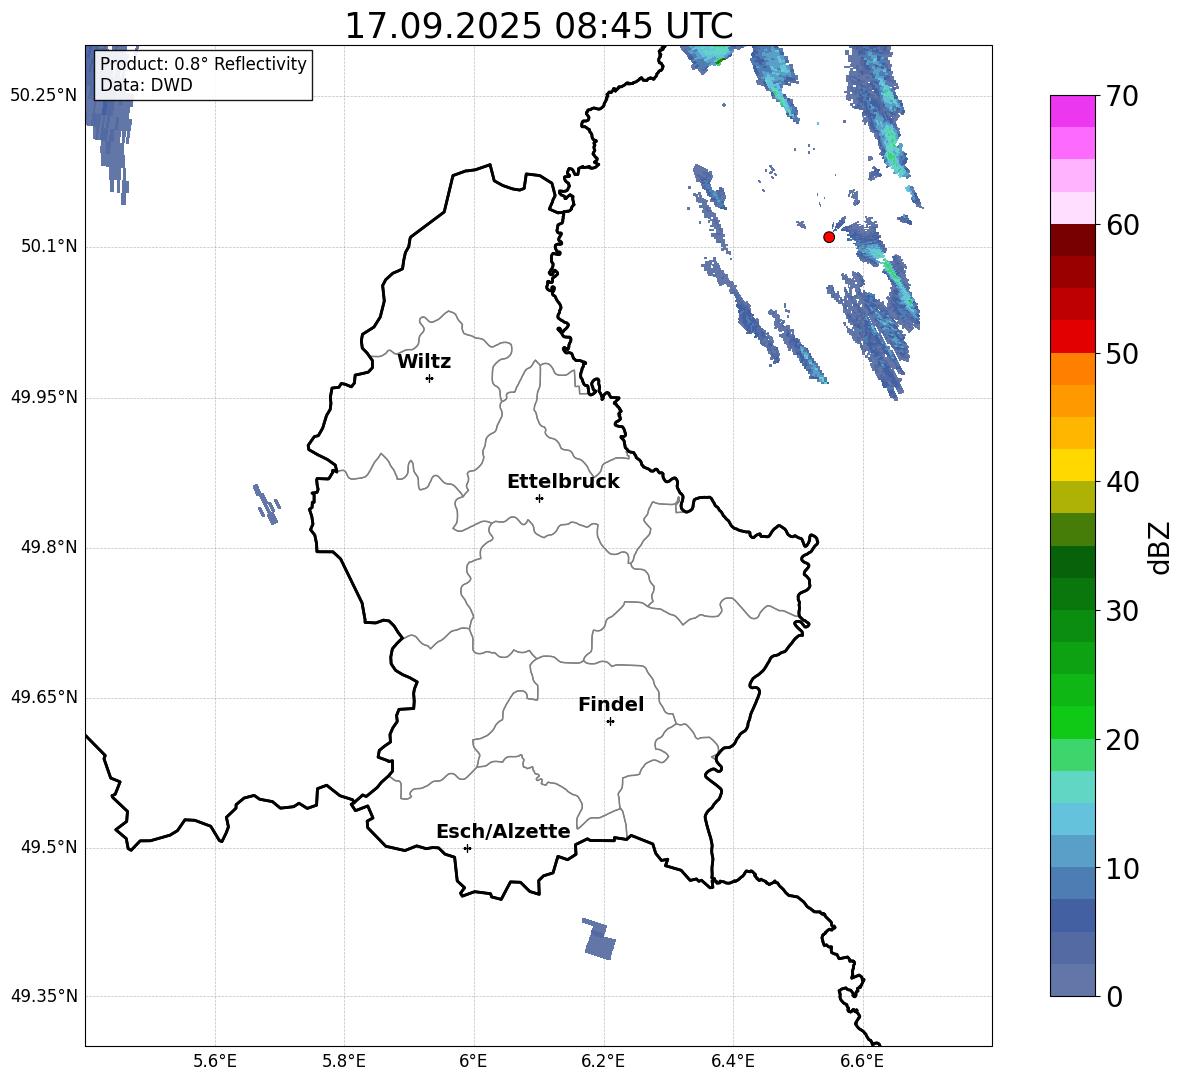The image size is (1184, 1081).
Task: Click the Wiltz station cross marker
Action: tap(430, 378)
